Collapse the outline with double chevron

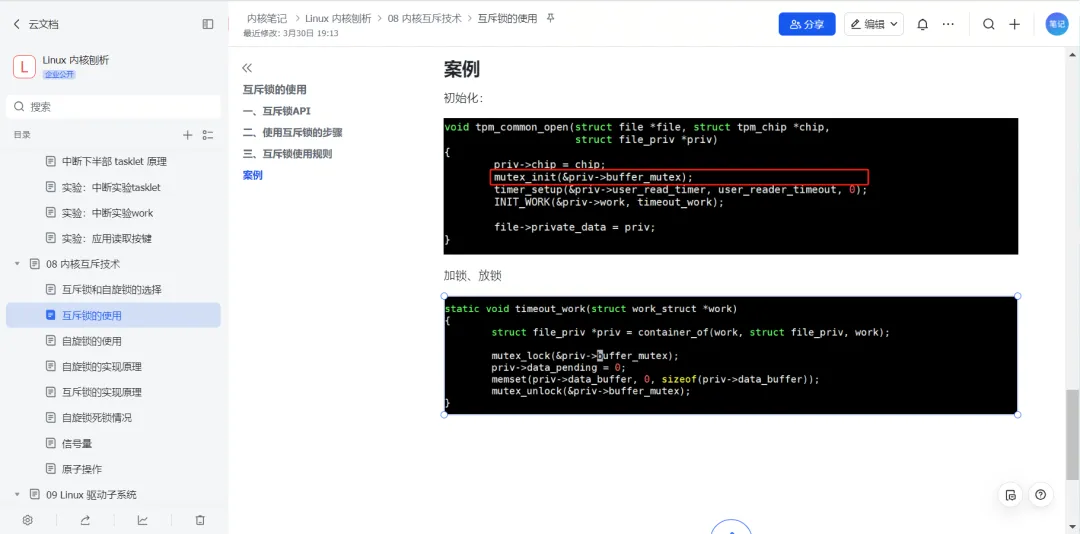247,68
